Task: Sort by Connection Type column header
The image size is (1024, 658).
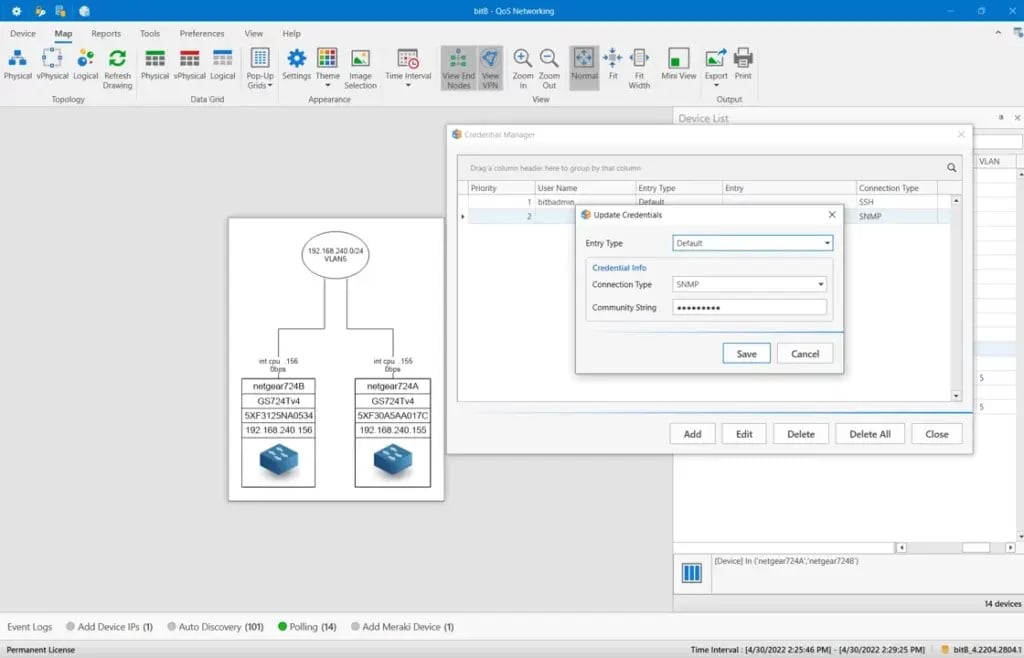Action: [897, 188]
